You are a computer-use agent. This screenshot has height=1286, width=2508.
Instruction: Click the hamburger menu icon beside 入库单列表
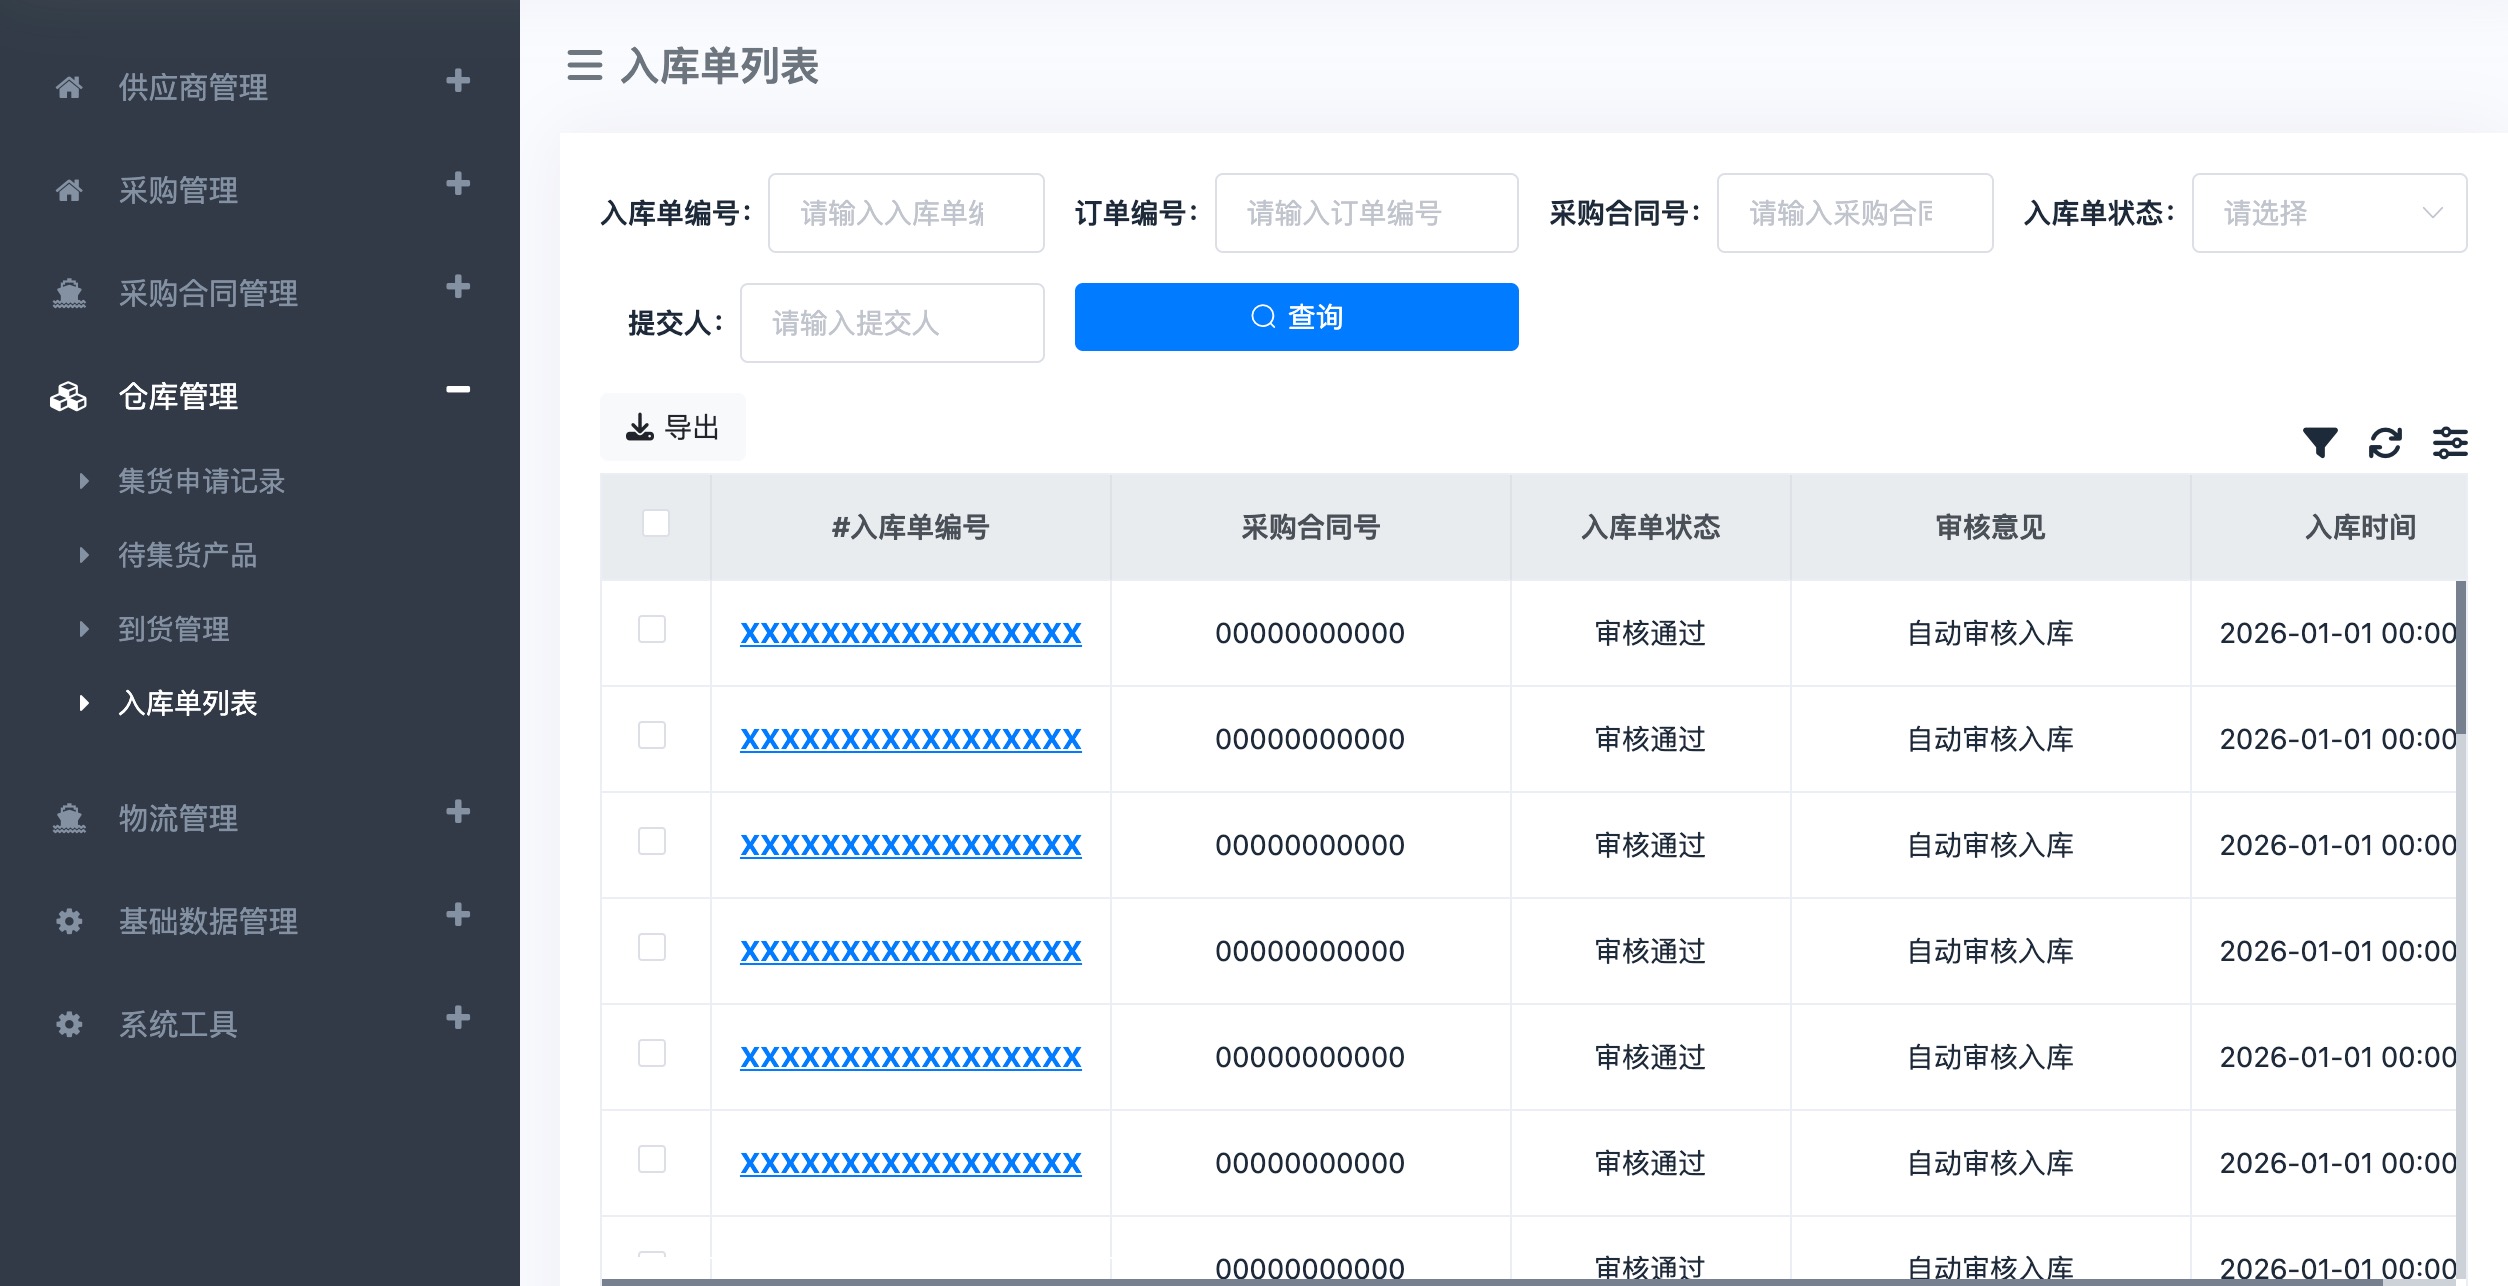(585, 66)
